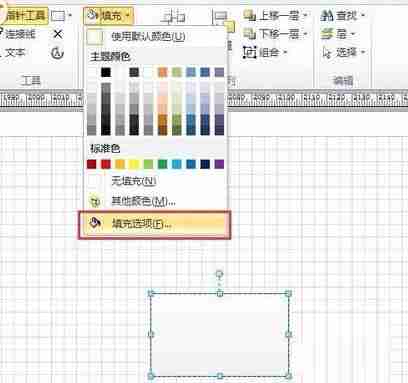Pick the light blue standard color
408x383 pixels.
(x=177, y=164)
